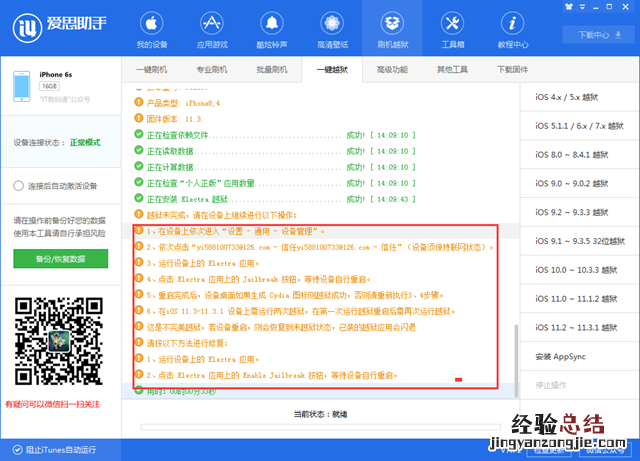Click the 16GB capacity badge
The height and width of the screenshot is (461, 640).
point(49,86)
